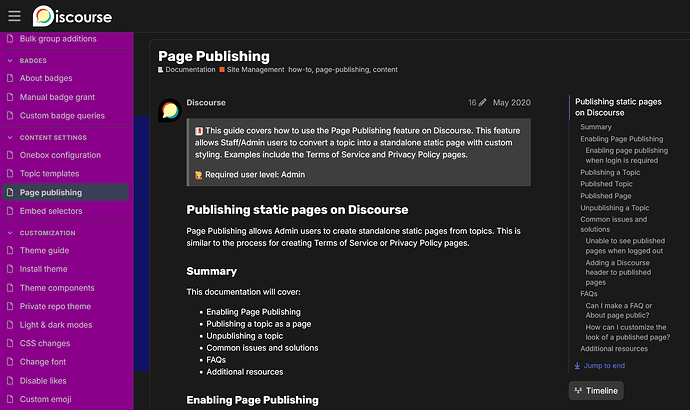The height and width of the screenshot is (410, 690).
Task: Go to Published Topic in contents
Action: coord(606,184)
